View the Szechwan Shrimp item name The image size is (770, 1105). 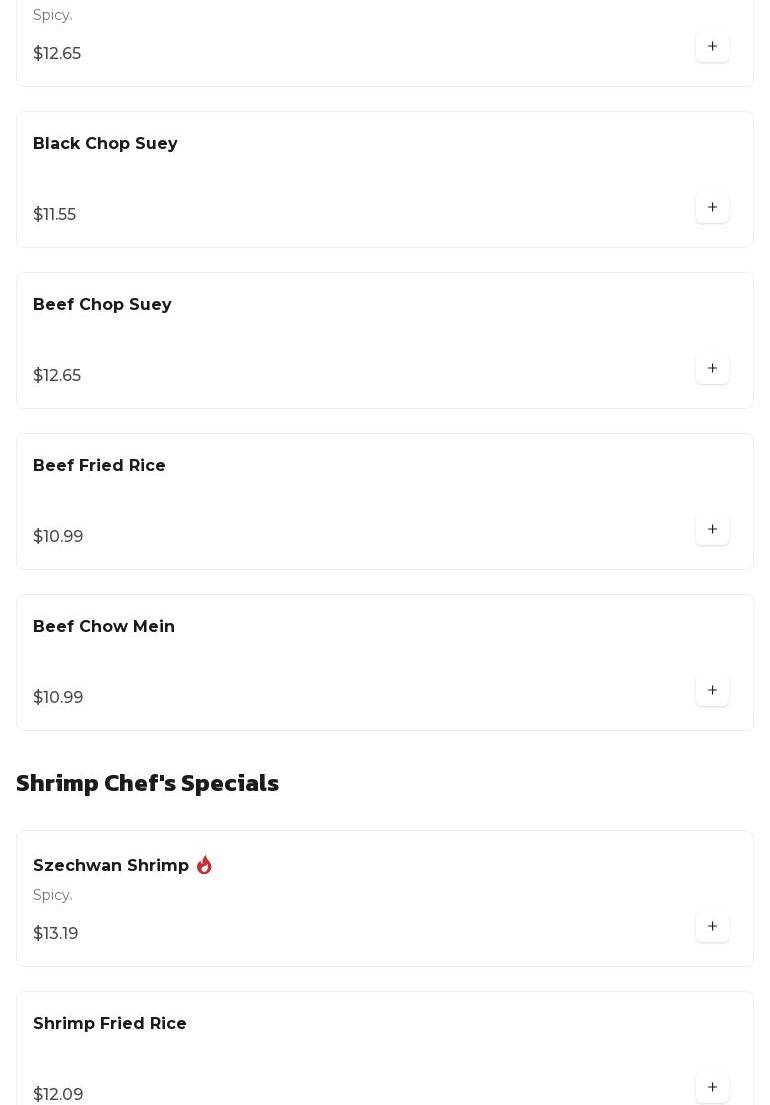(x=111, y=865)
